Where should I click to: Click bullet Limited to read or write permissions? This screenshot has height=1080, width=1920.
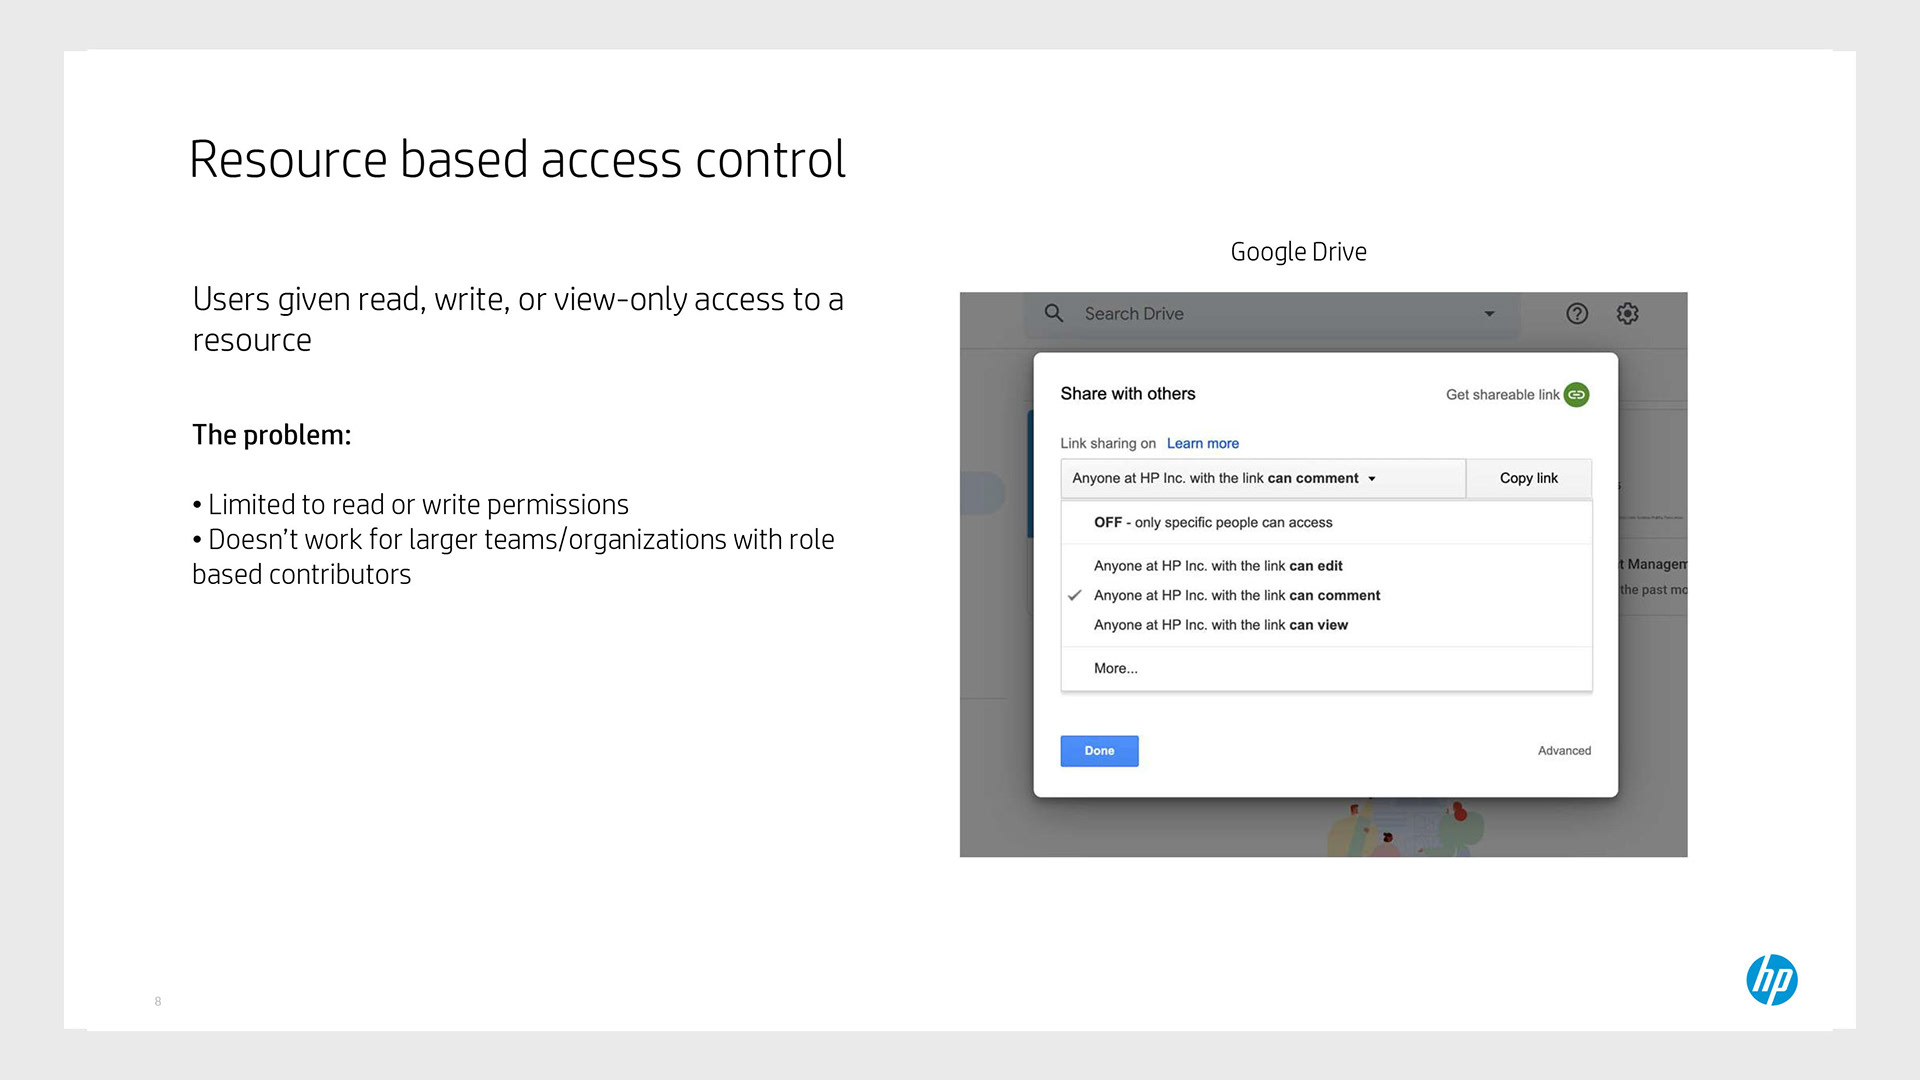click(x=410, y=504)
